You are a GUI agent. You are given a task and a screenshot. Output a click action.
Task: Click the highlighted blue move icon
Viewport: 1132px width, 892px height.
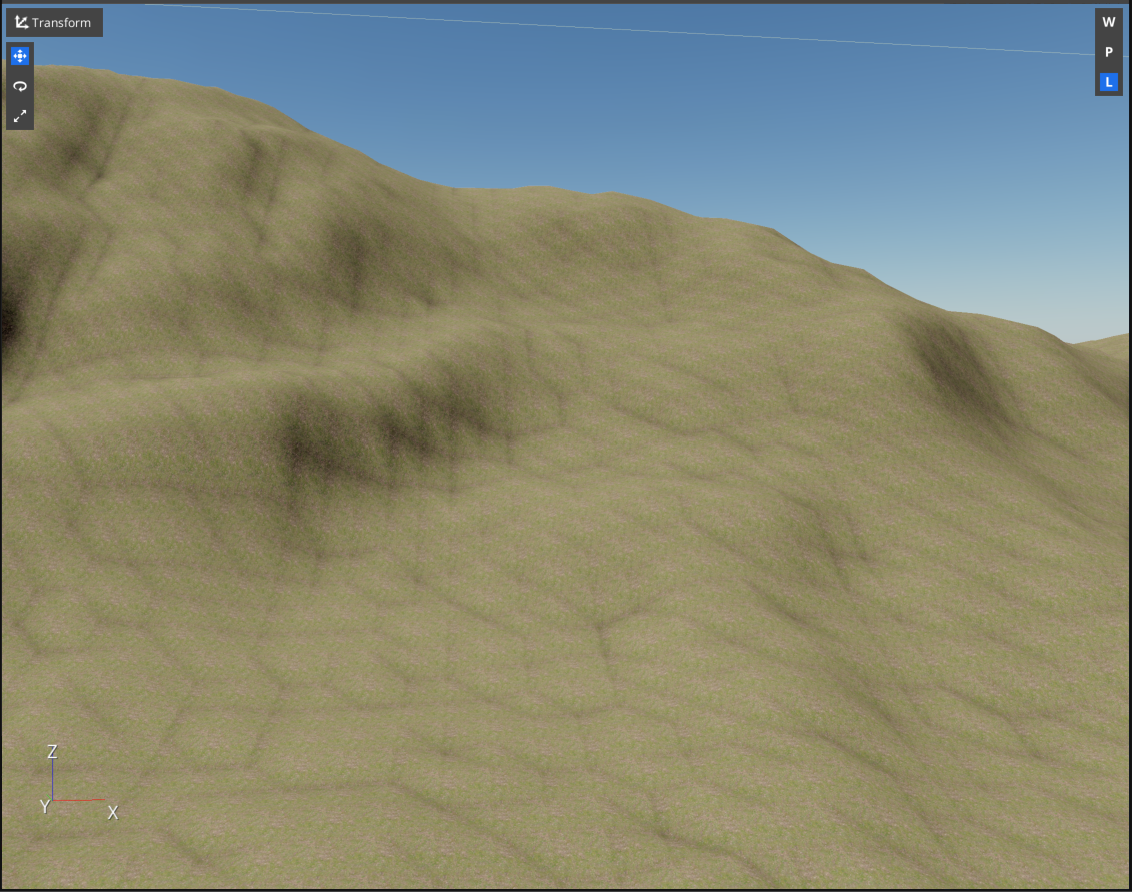click(x=19, y=57)
